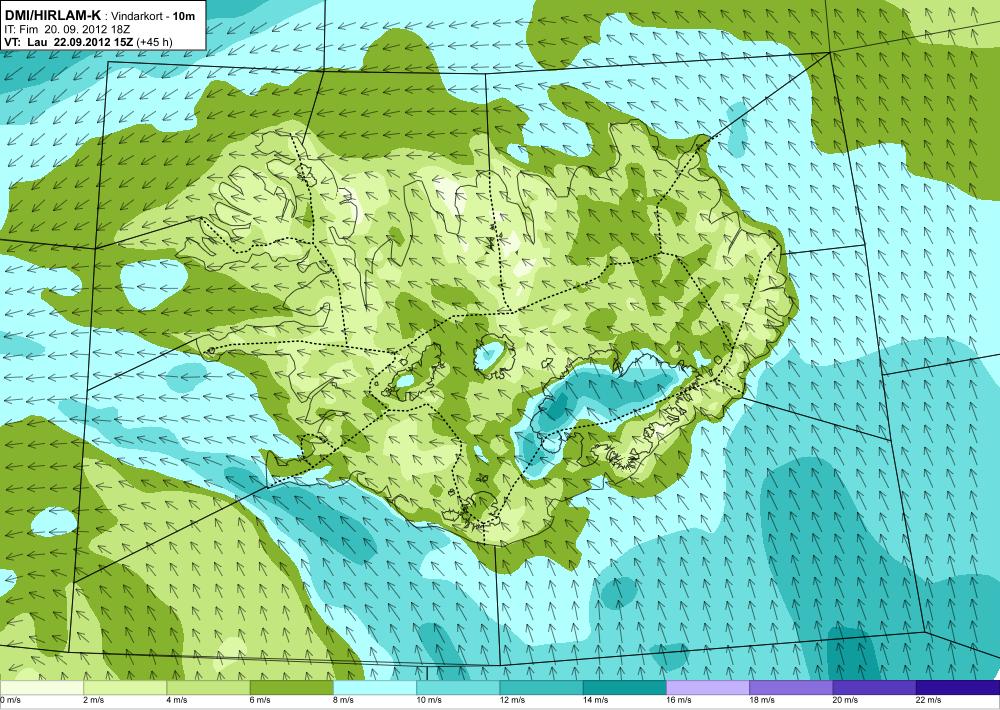
Task: Pick the dark indigo legend swatch above 22 m/s
Action: click(958, 688)
